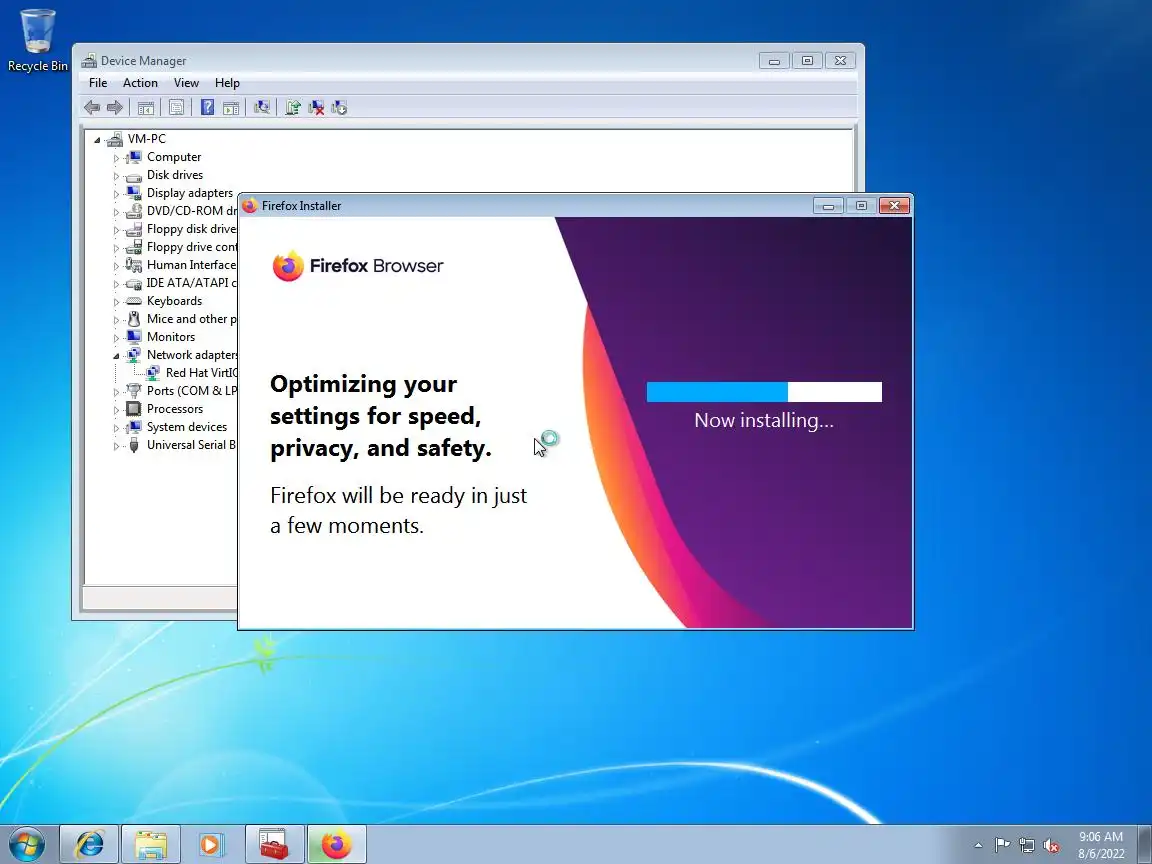
Task: Launch Internet Explorer from taskbar
Action: 89,844
